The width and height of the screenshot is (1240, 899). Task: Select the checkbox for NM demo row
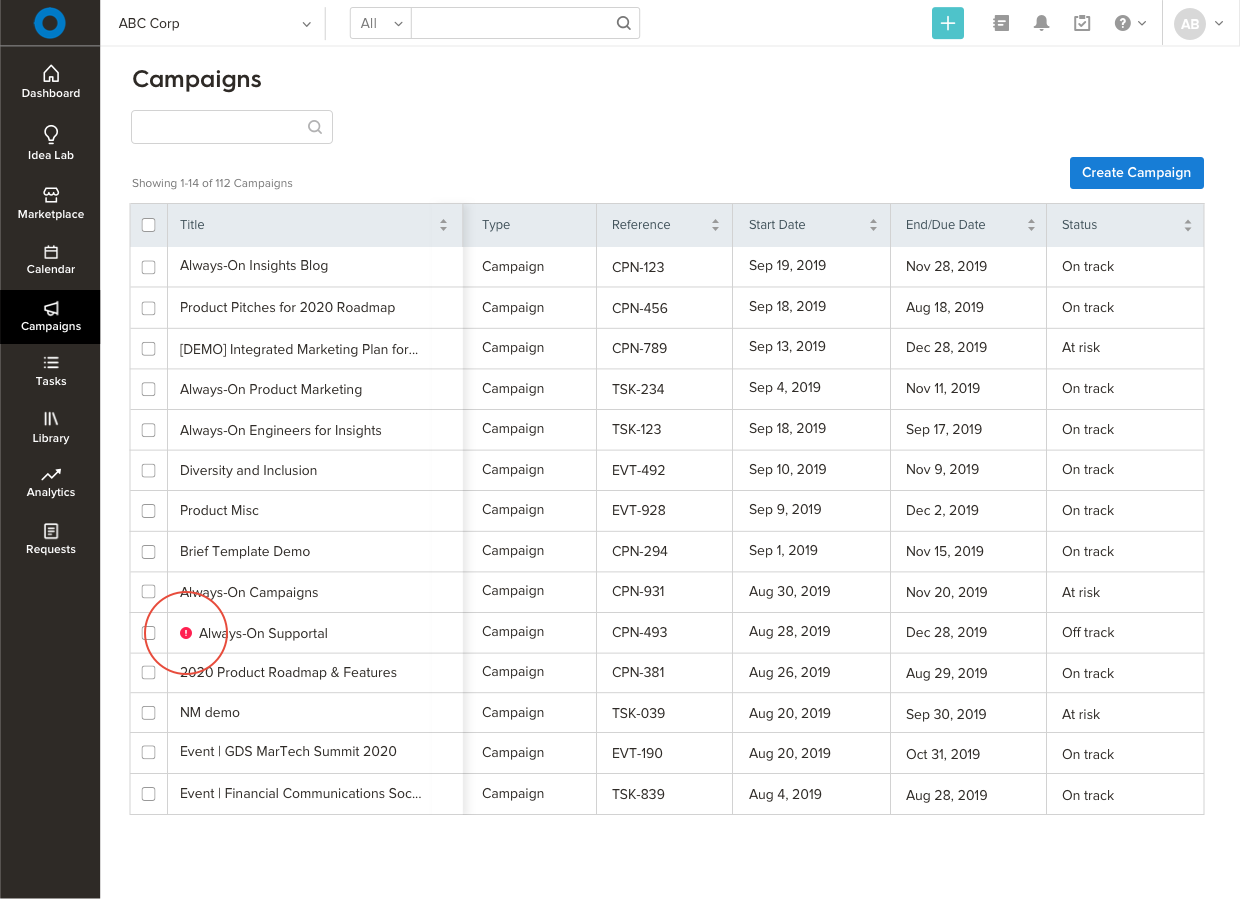click(x=149, y=713)
